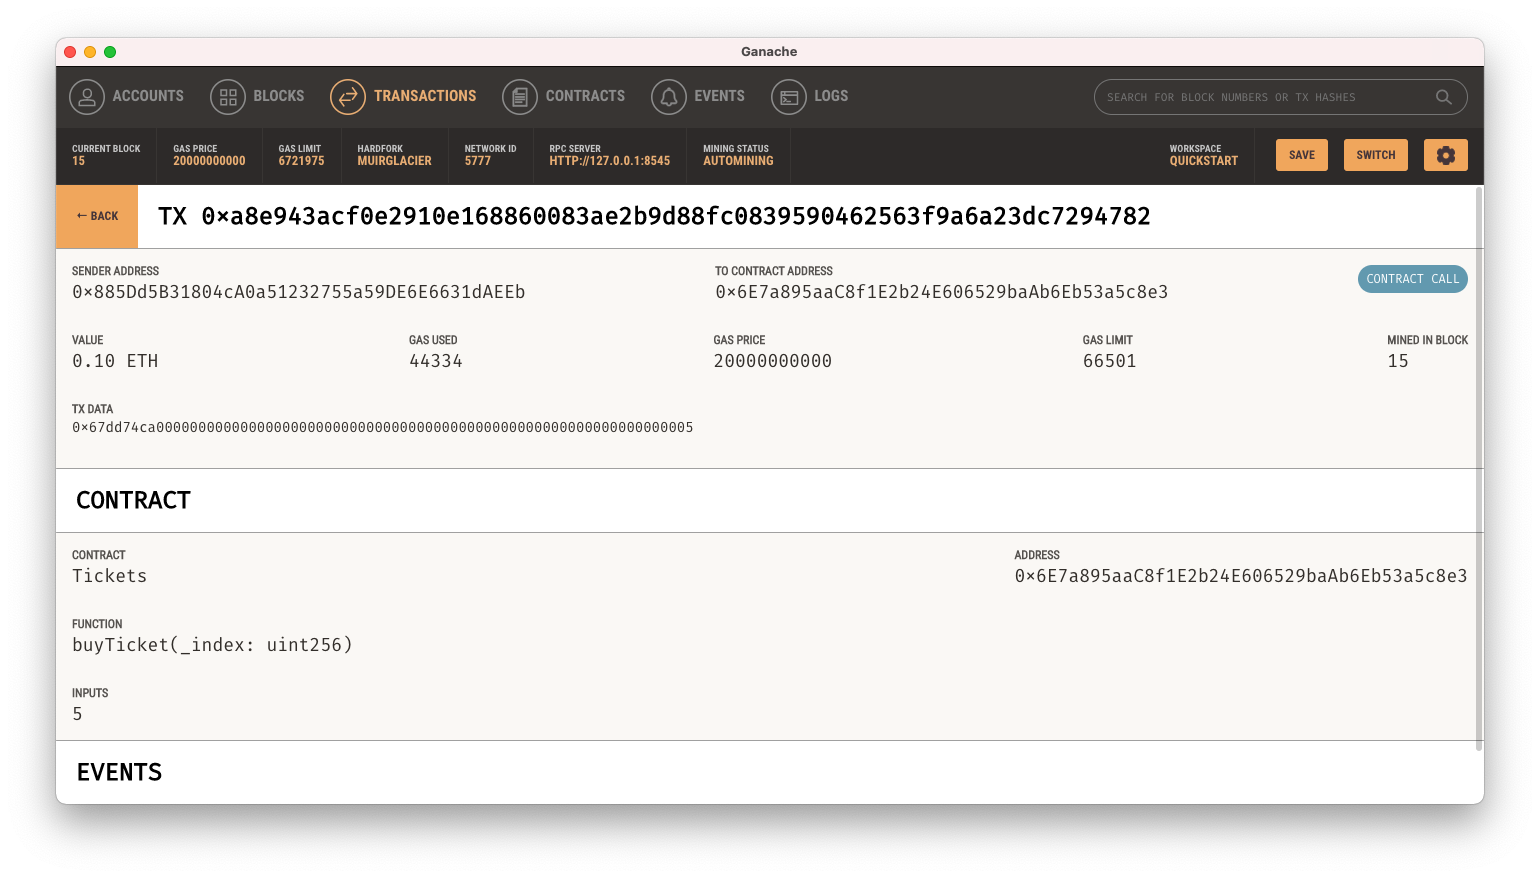Click the contract section address value

click(1241, 576)
